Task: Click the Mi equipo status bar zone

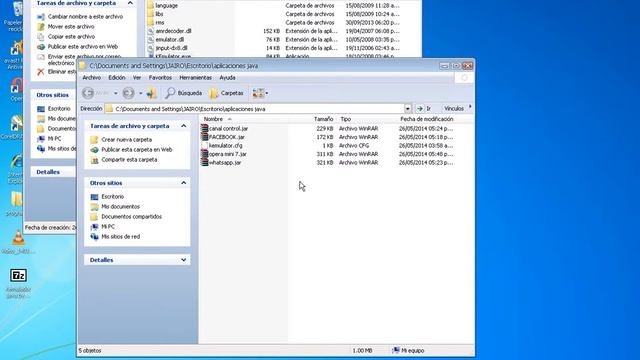Action: [409, 351]
